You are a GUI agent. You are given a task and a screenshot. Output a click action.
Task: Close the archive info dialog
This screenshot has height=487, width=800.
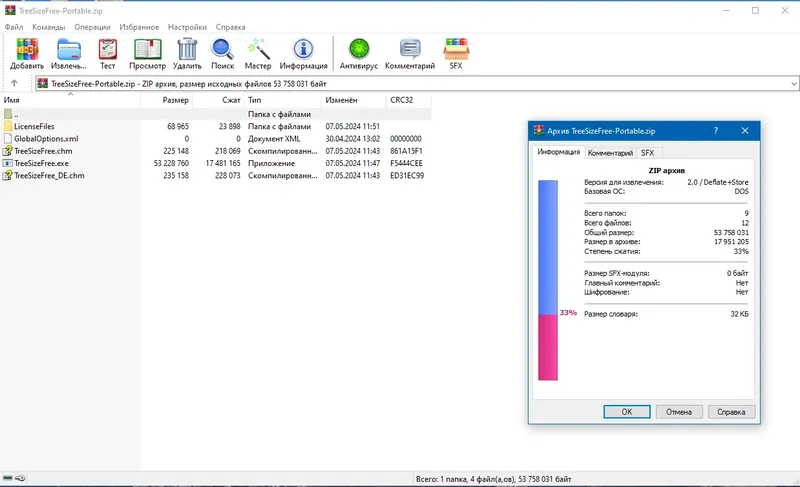(x=745, y=131)
